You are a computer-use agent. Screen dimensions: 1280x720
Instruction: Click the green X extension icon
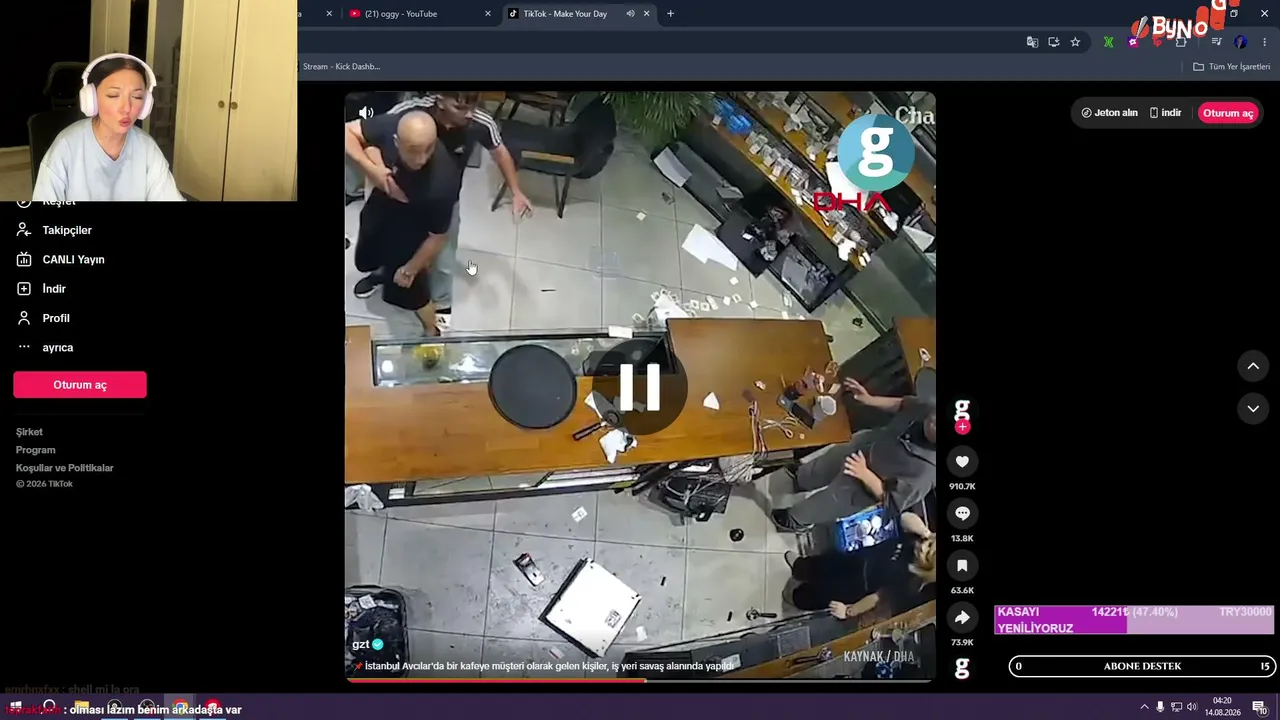pos(1108,42)
